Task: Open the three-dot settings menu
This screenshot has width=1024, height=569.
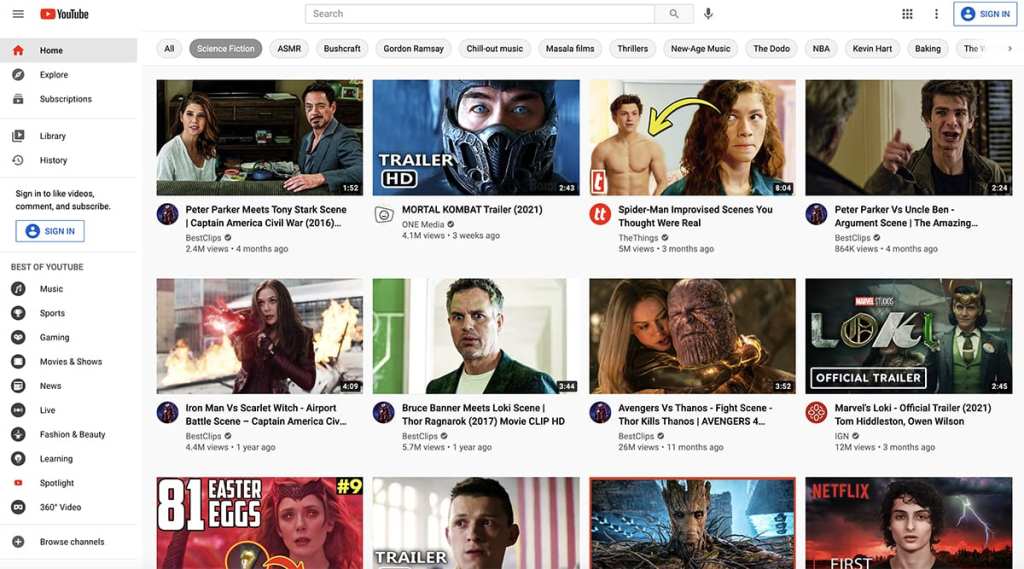Action: (x=936, y=14)
